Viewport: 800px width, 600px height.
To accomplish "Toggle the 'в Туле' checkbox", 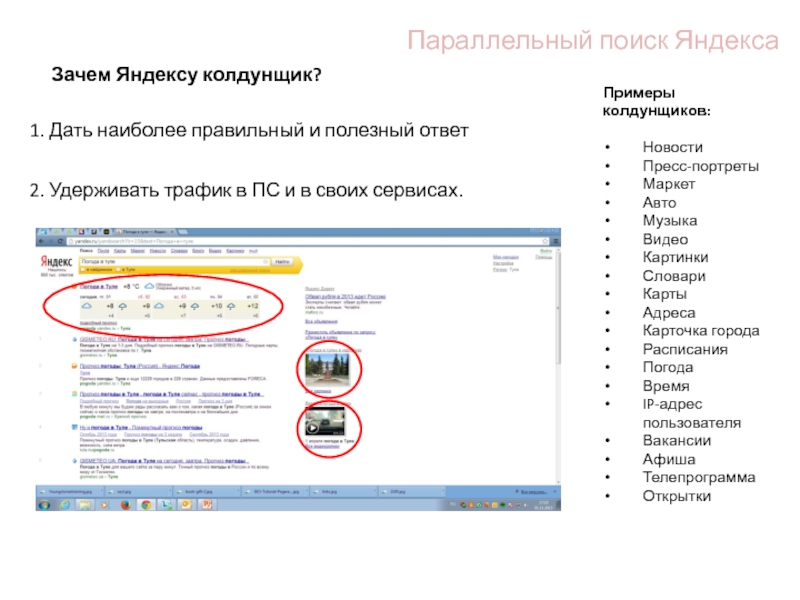I will point(121,270).
